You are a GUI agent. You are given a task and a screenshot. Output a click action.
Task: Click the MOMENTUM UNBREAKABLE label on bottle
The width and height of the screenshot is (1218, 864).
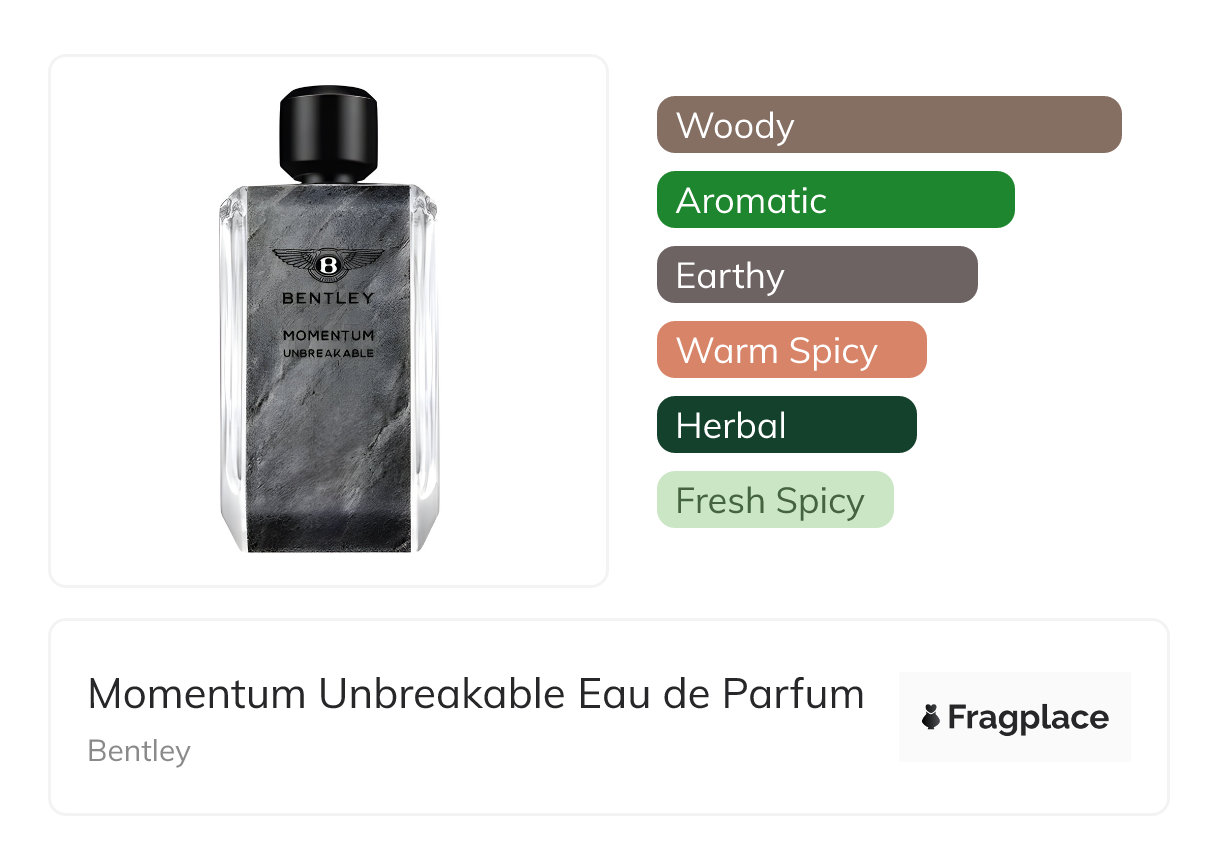[328, 344]
